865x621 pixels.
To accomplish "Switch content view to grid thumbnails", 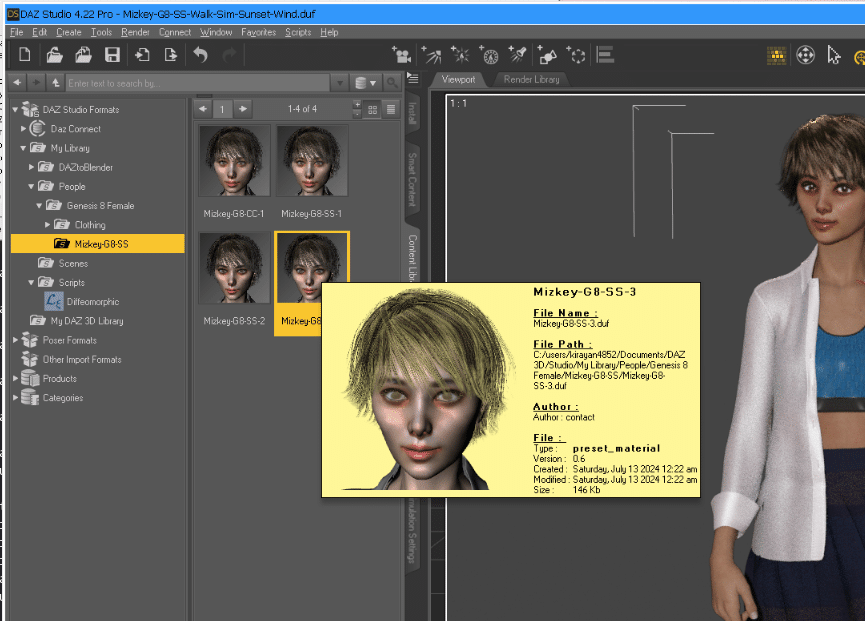I will click(372, 109).
